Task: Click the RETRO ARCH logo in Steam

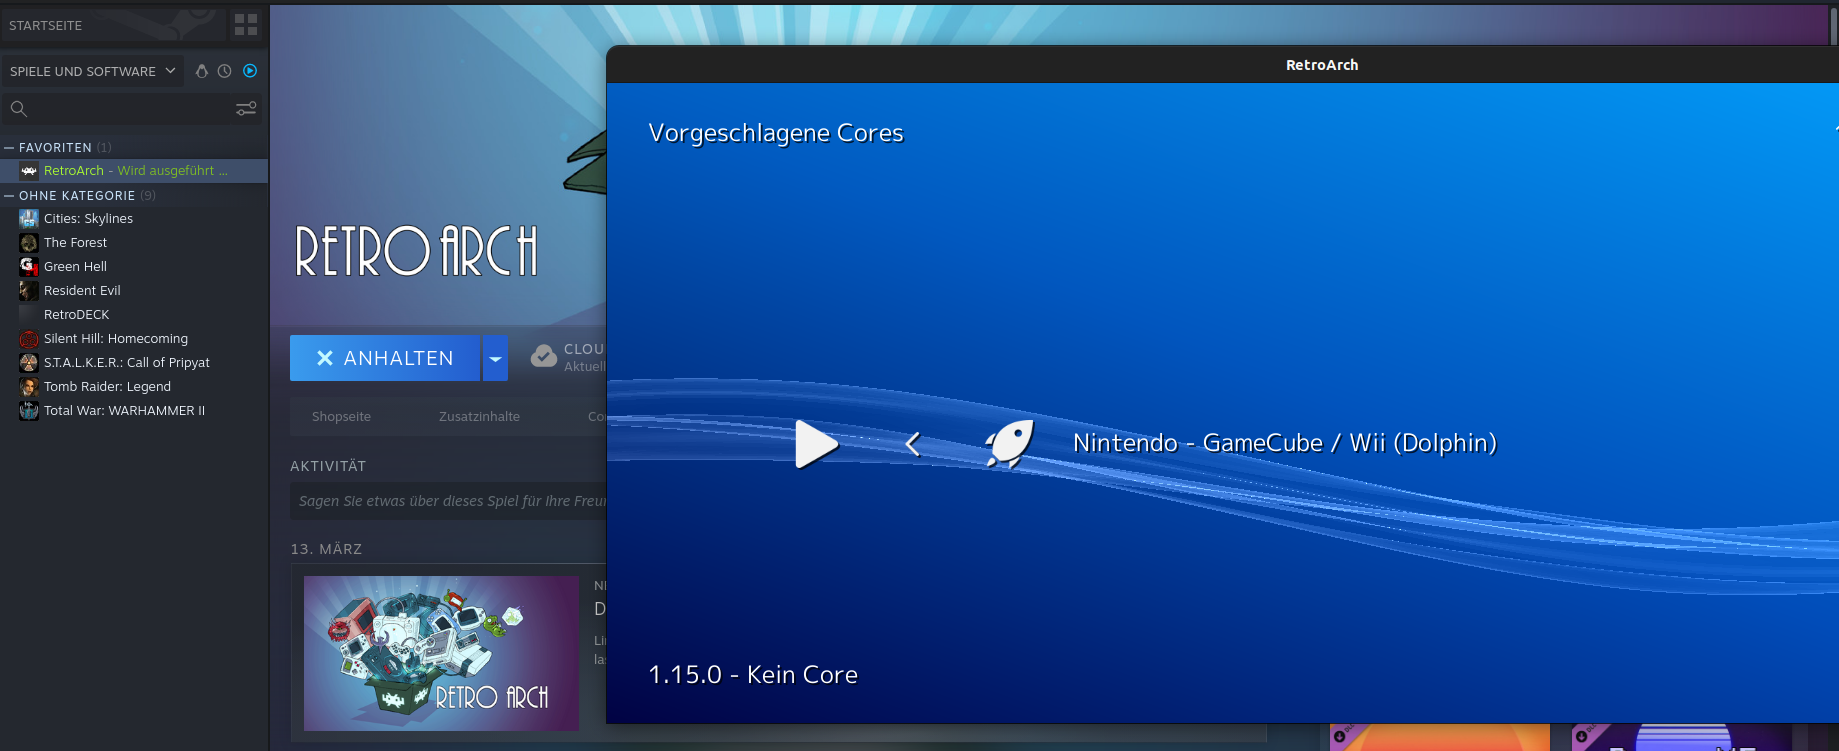Action: tap(416, 251)
